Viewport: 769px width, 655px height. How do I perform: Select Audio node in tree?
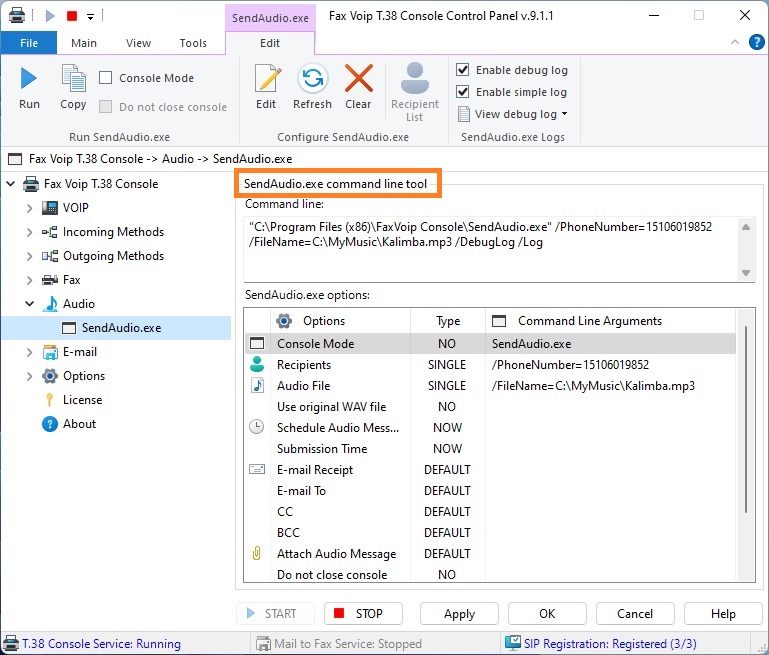(78, 304)
